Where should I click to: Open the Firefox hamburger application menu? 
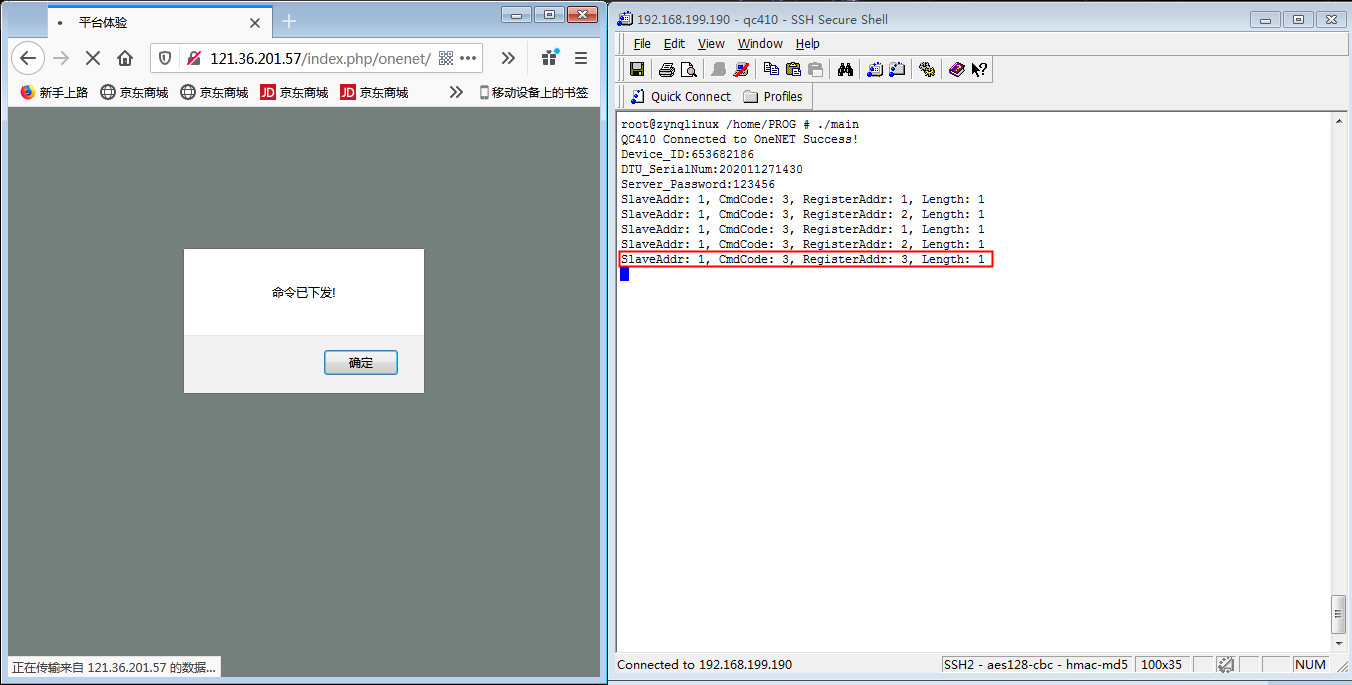coord(581,58)
